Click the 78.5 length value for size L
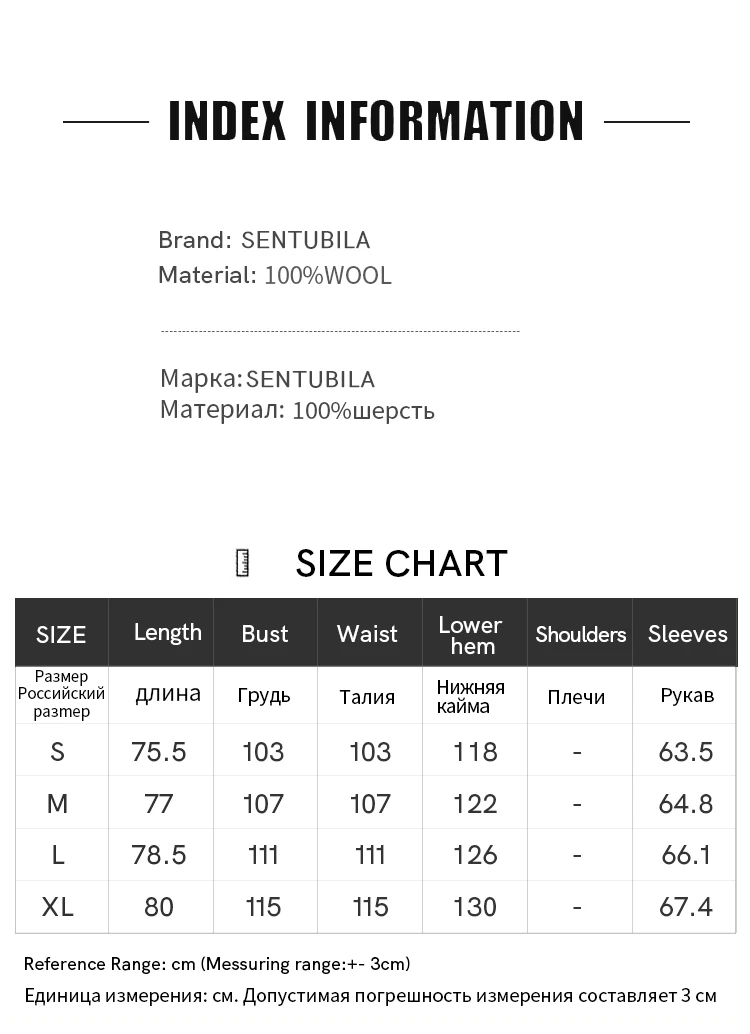 pyautogui.click(x=159, y=854)
